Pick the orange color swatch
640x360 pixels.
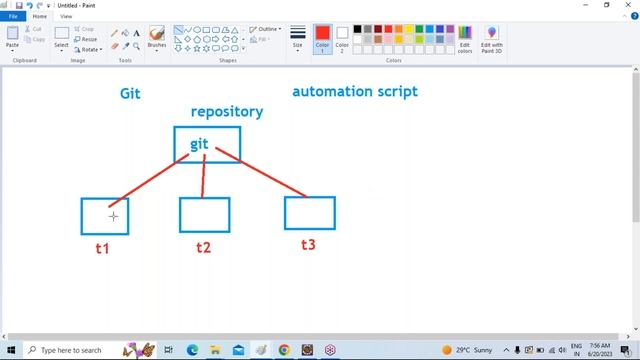(x=399, y=29)
